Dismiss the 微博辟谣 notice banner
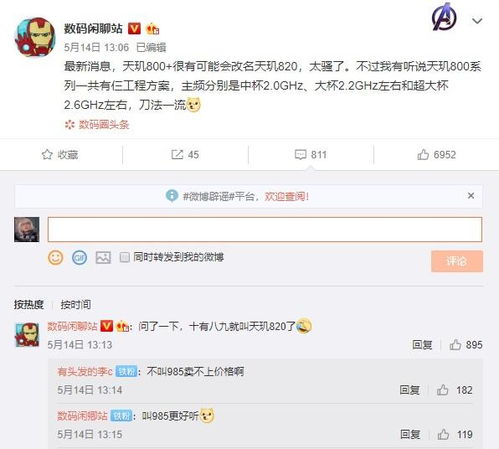Image resolution: width=499 pixels, height=449 pixels. click(471, 196)
